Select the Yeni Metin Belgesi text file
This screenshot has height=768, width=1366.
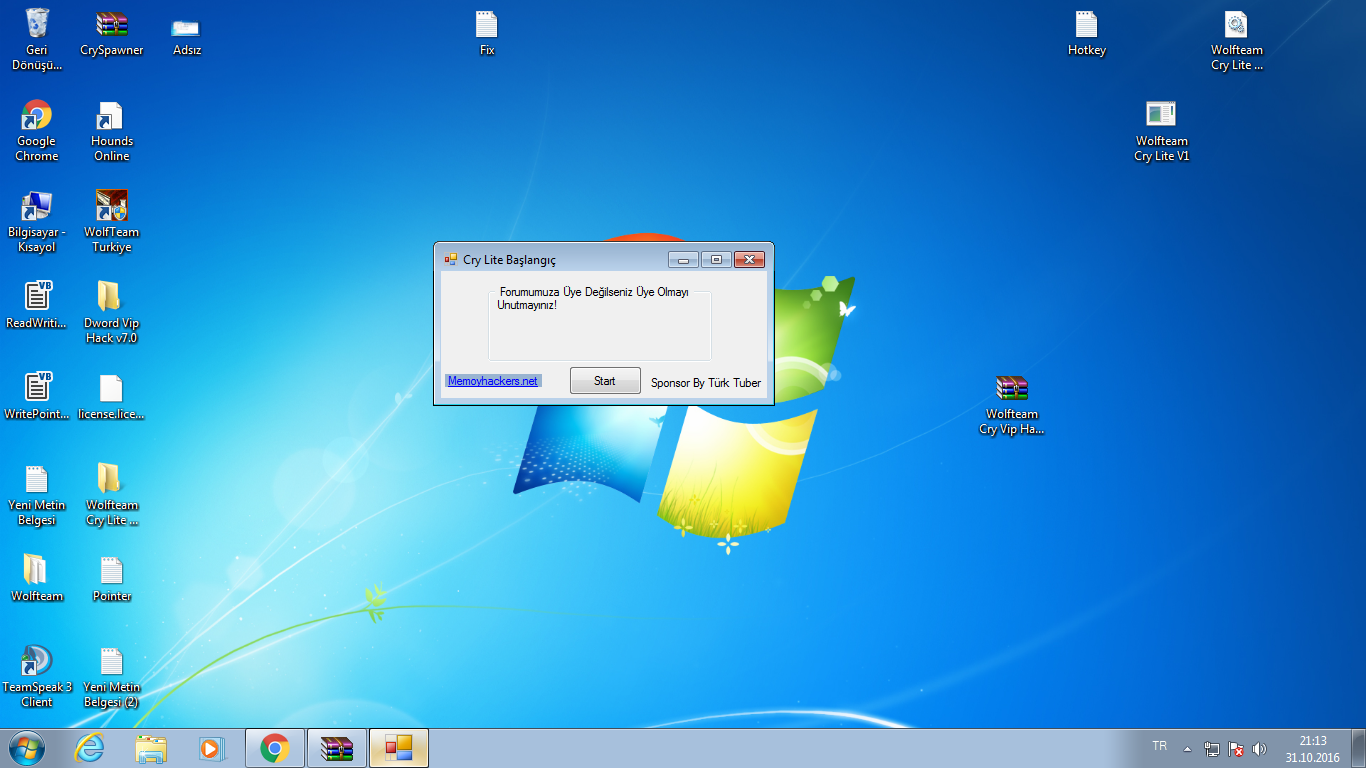pos(37,495)
